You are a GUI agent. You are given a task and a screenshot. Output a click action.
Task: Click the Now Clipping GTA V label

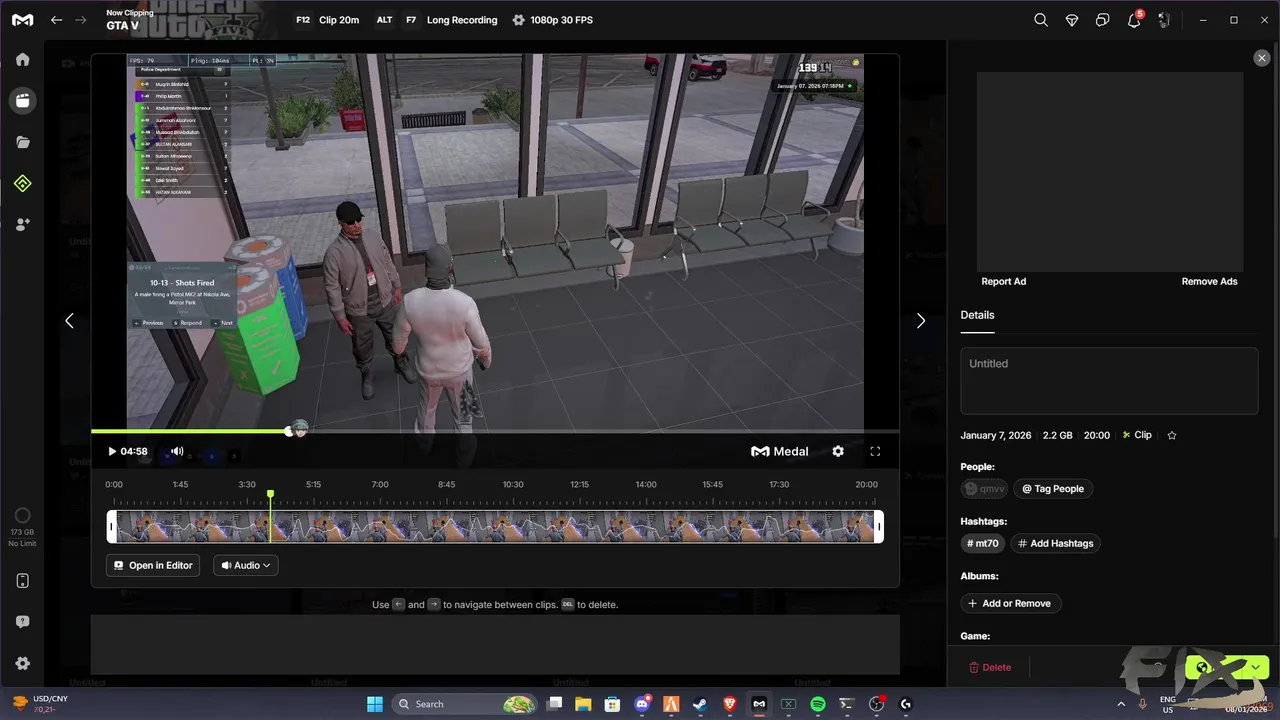tap(129, 20)
